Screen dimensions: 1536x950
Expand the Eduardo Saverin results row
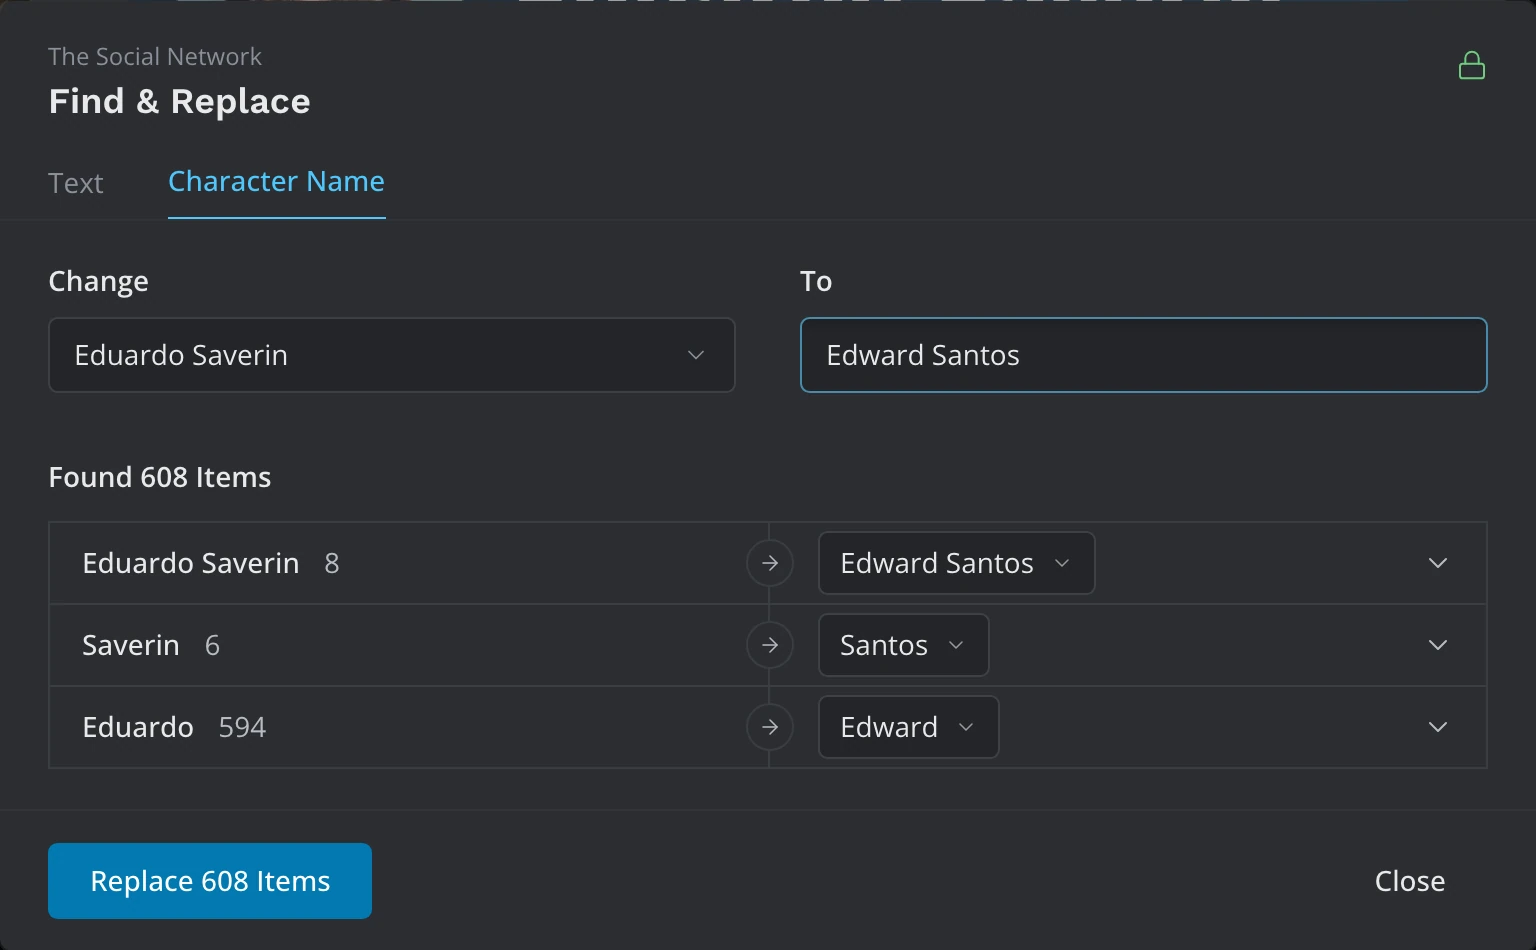coord(1438,563)
